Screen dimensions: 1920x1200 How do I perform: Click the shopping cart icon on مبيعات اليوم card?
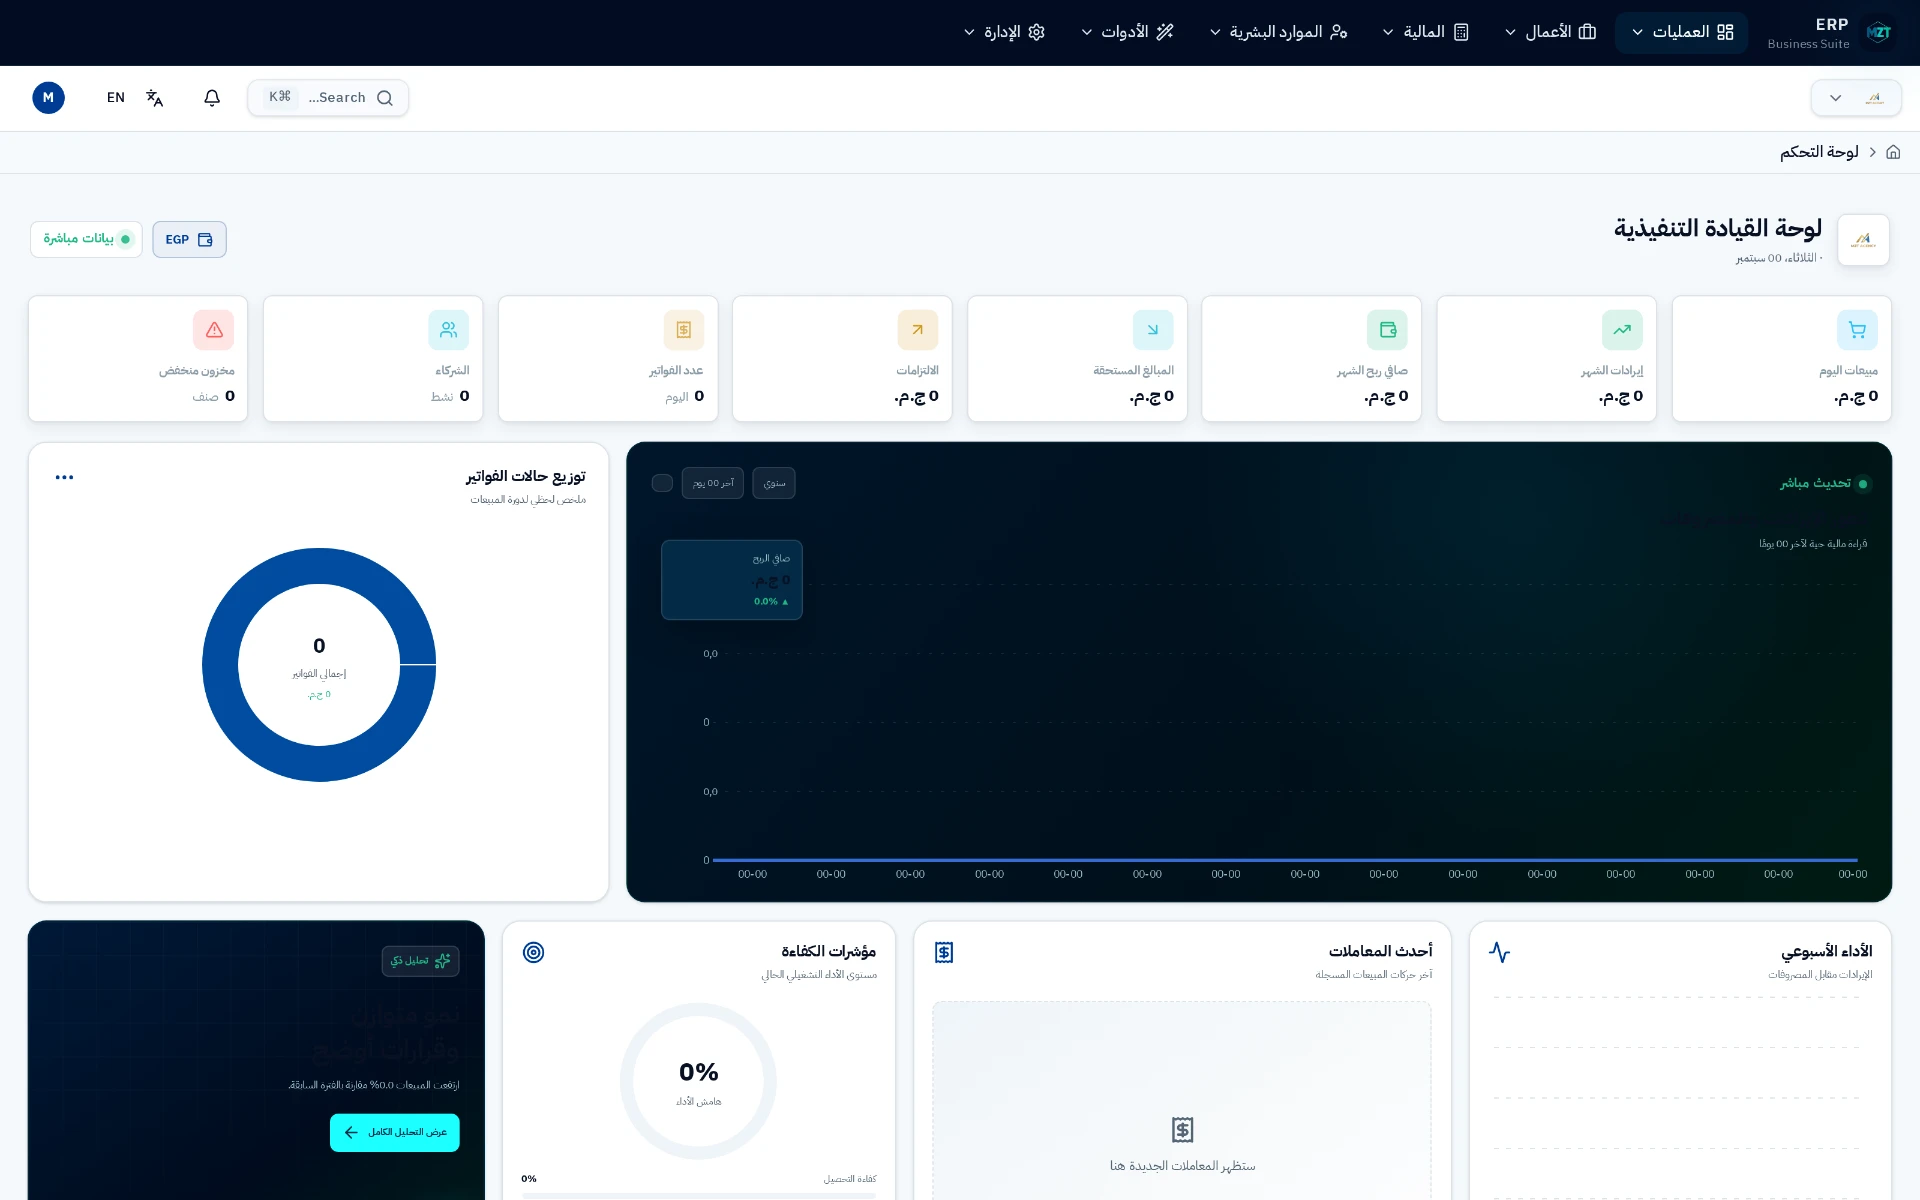(x=1857, y=330)
